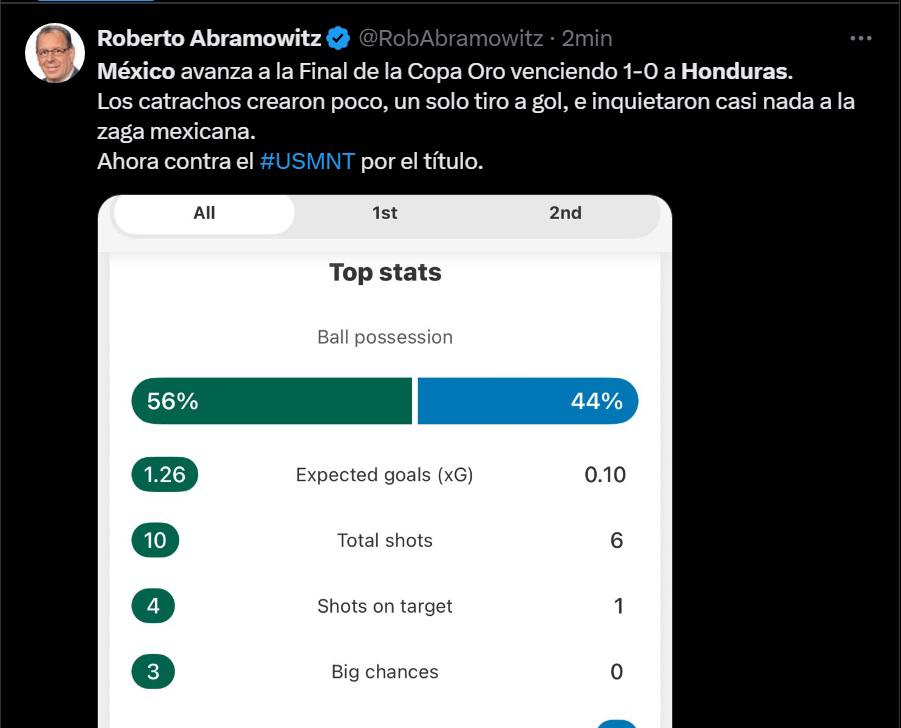Image resolution: width=901 pixels, height=728 pixels.
Task: Click the green 3 big chances badge
Action: click(x=153, y=672)
